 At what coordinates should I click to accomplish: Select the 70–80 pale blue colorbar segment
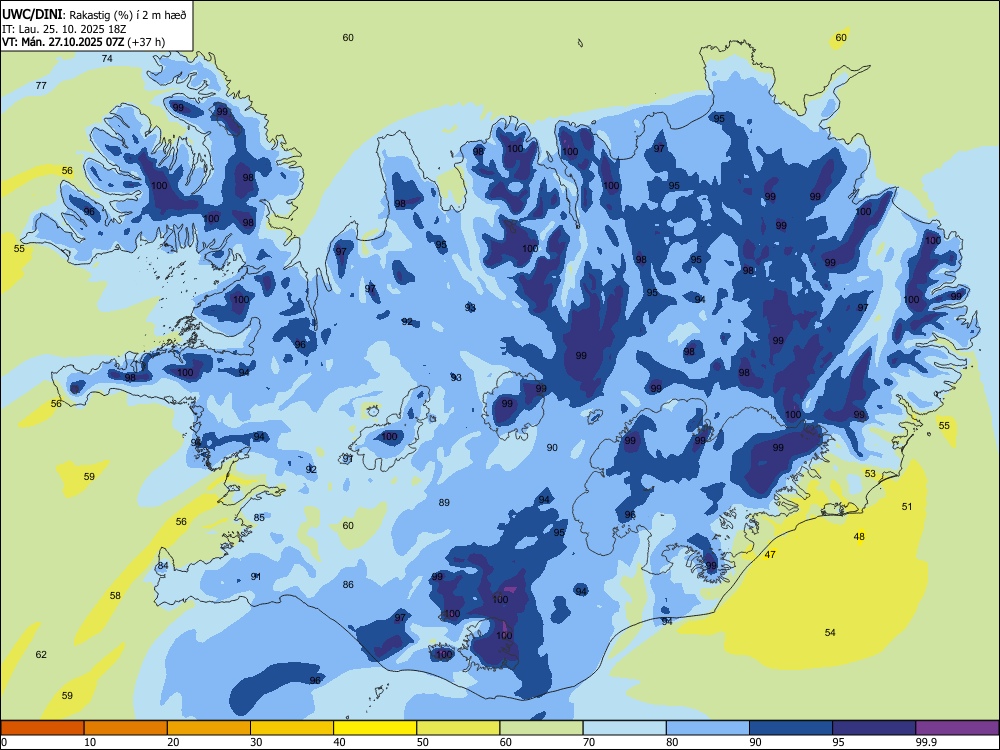pos(624,728)
